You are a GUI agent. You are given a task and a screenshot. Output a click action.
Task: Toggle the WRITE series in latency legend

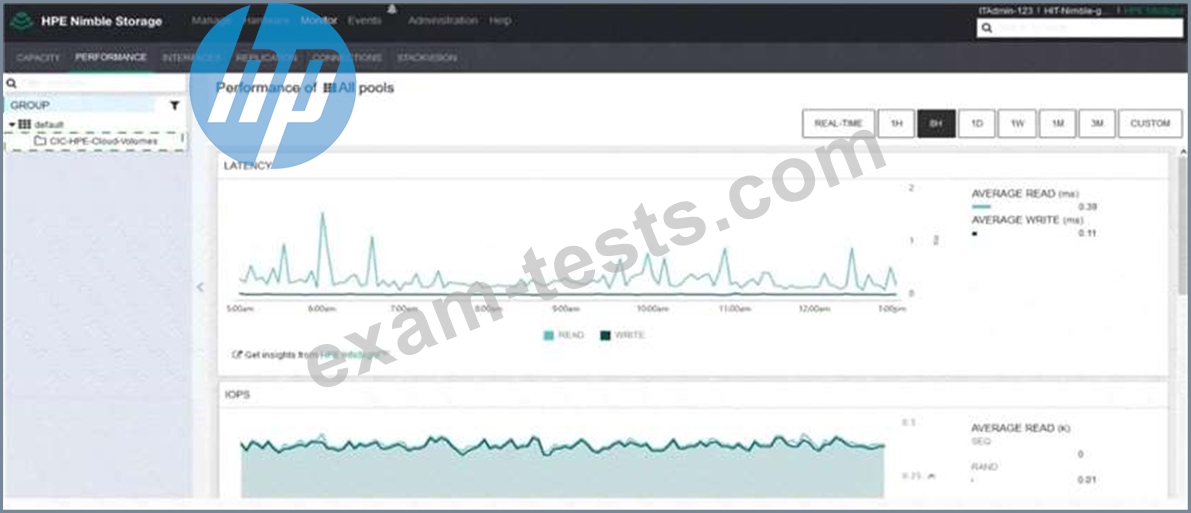click(x=622, y=334)
